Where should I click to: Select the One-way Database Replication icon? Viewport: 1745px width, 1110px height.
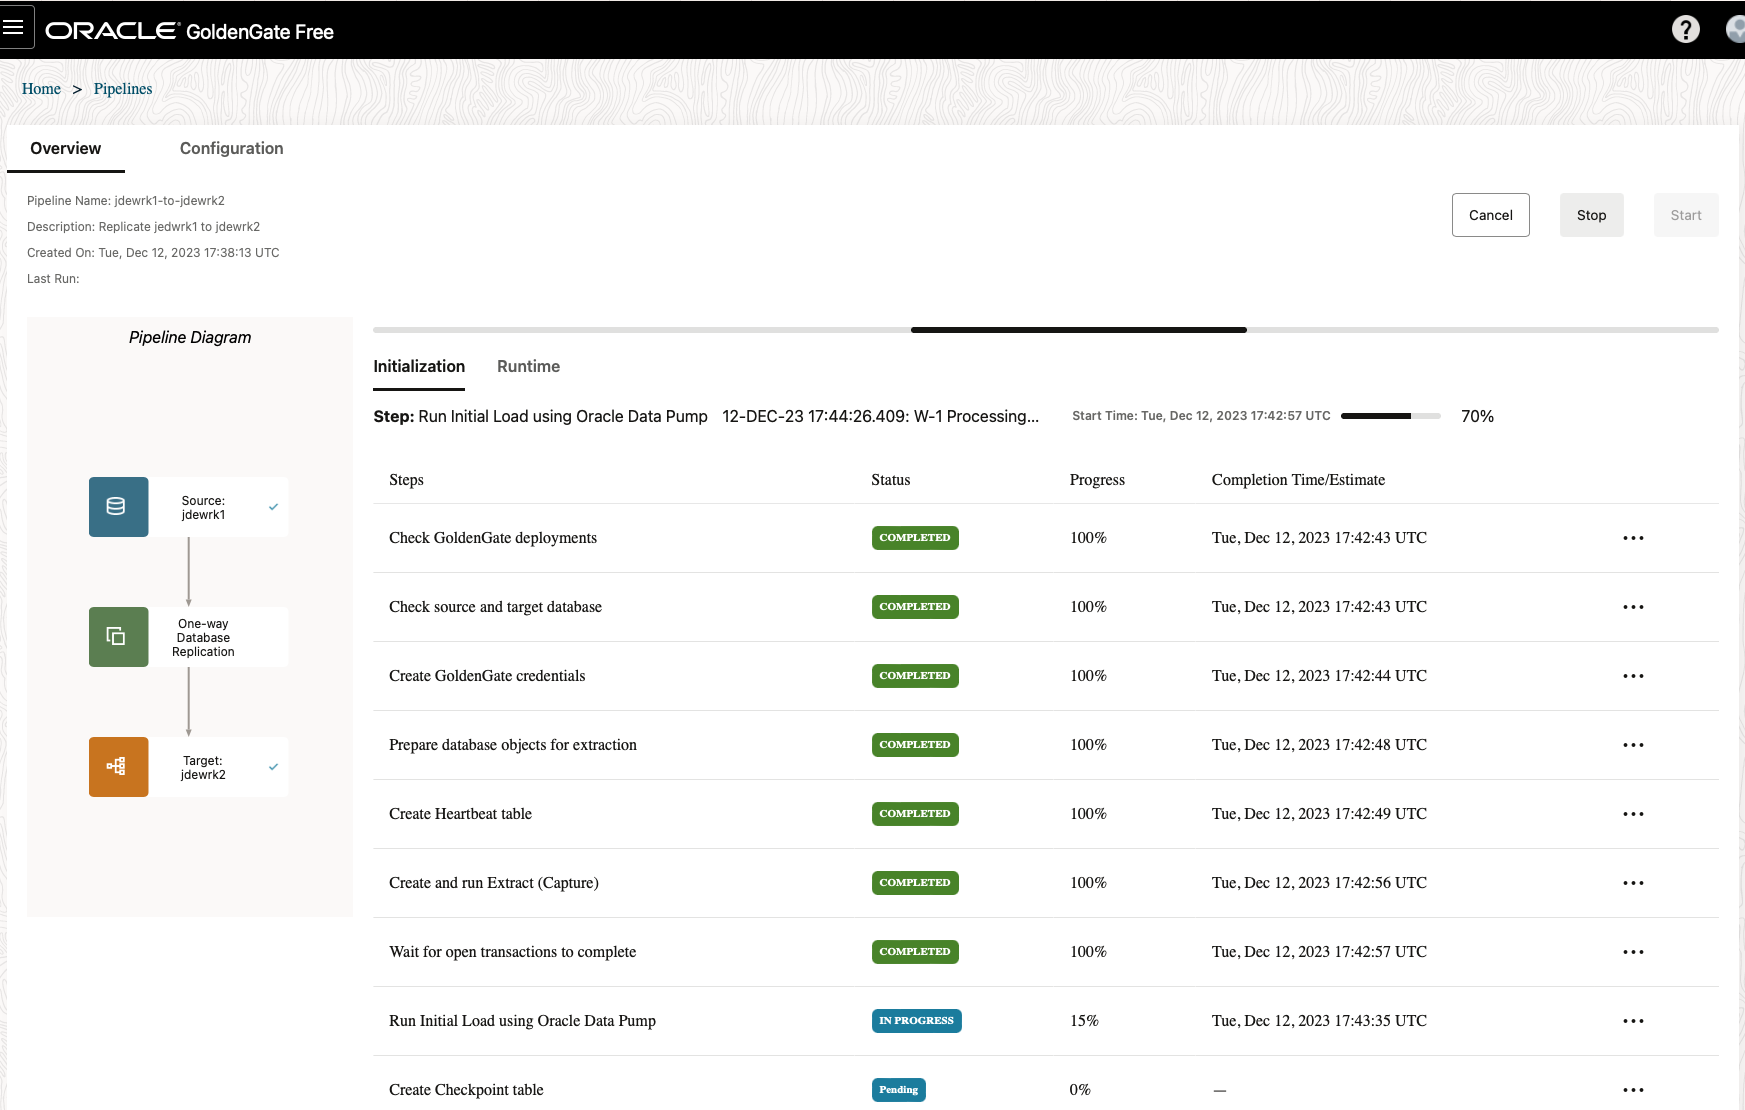[x=118, y=637]
